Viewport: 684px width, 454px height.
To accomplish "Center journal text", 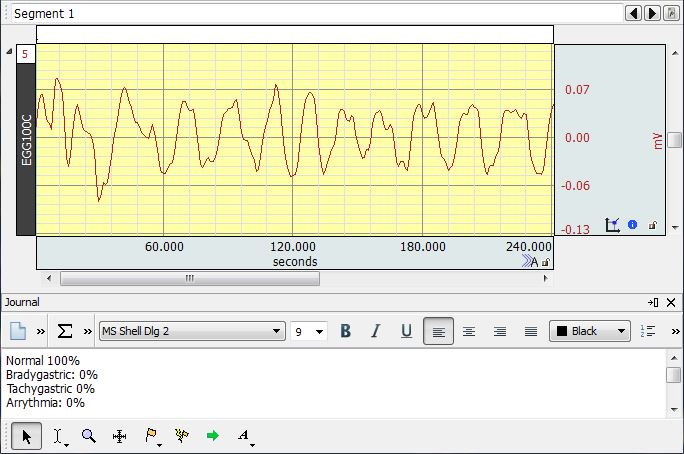I will pyautogui.click(x=469, y=331).
